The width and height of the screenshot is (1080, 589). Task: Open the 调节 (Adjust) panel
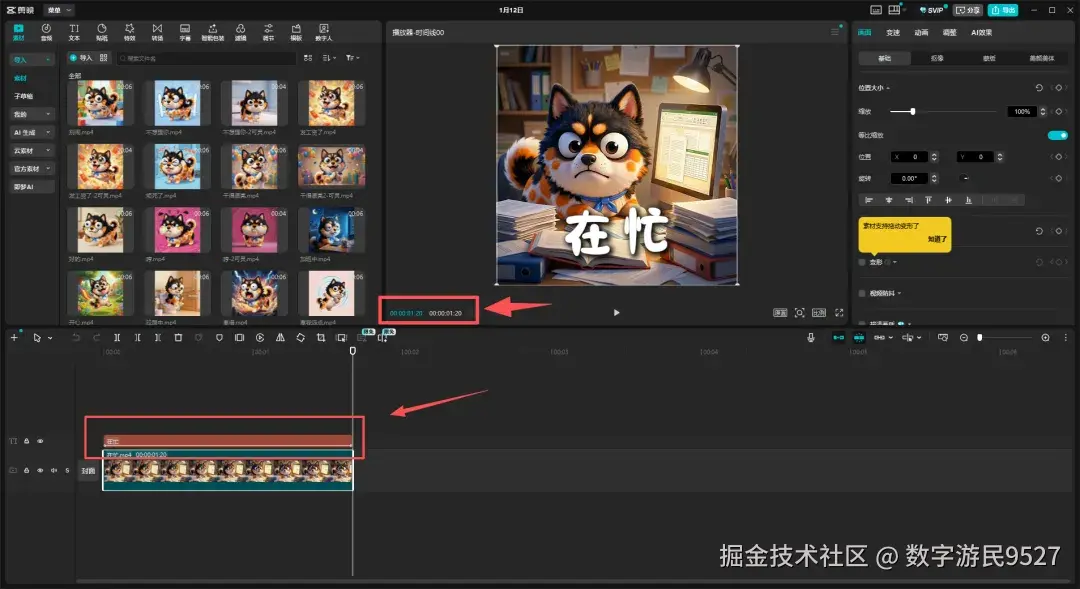(x=268, y=32)
